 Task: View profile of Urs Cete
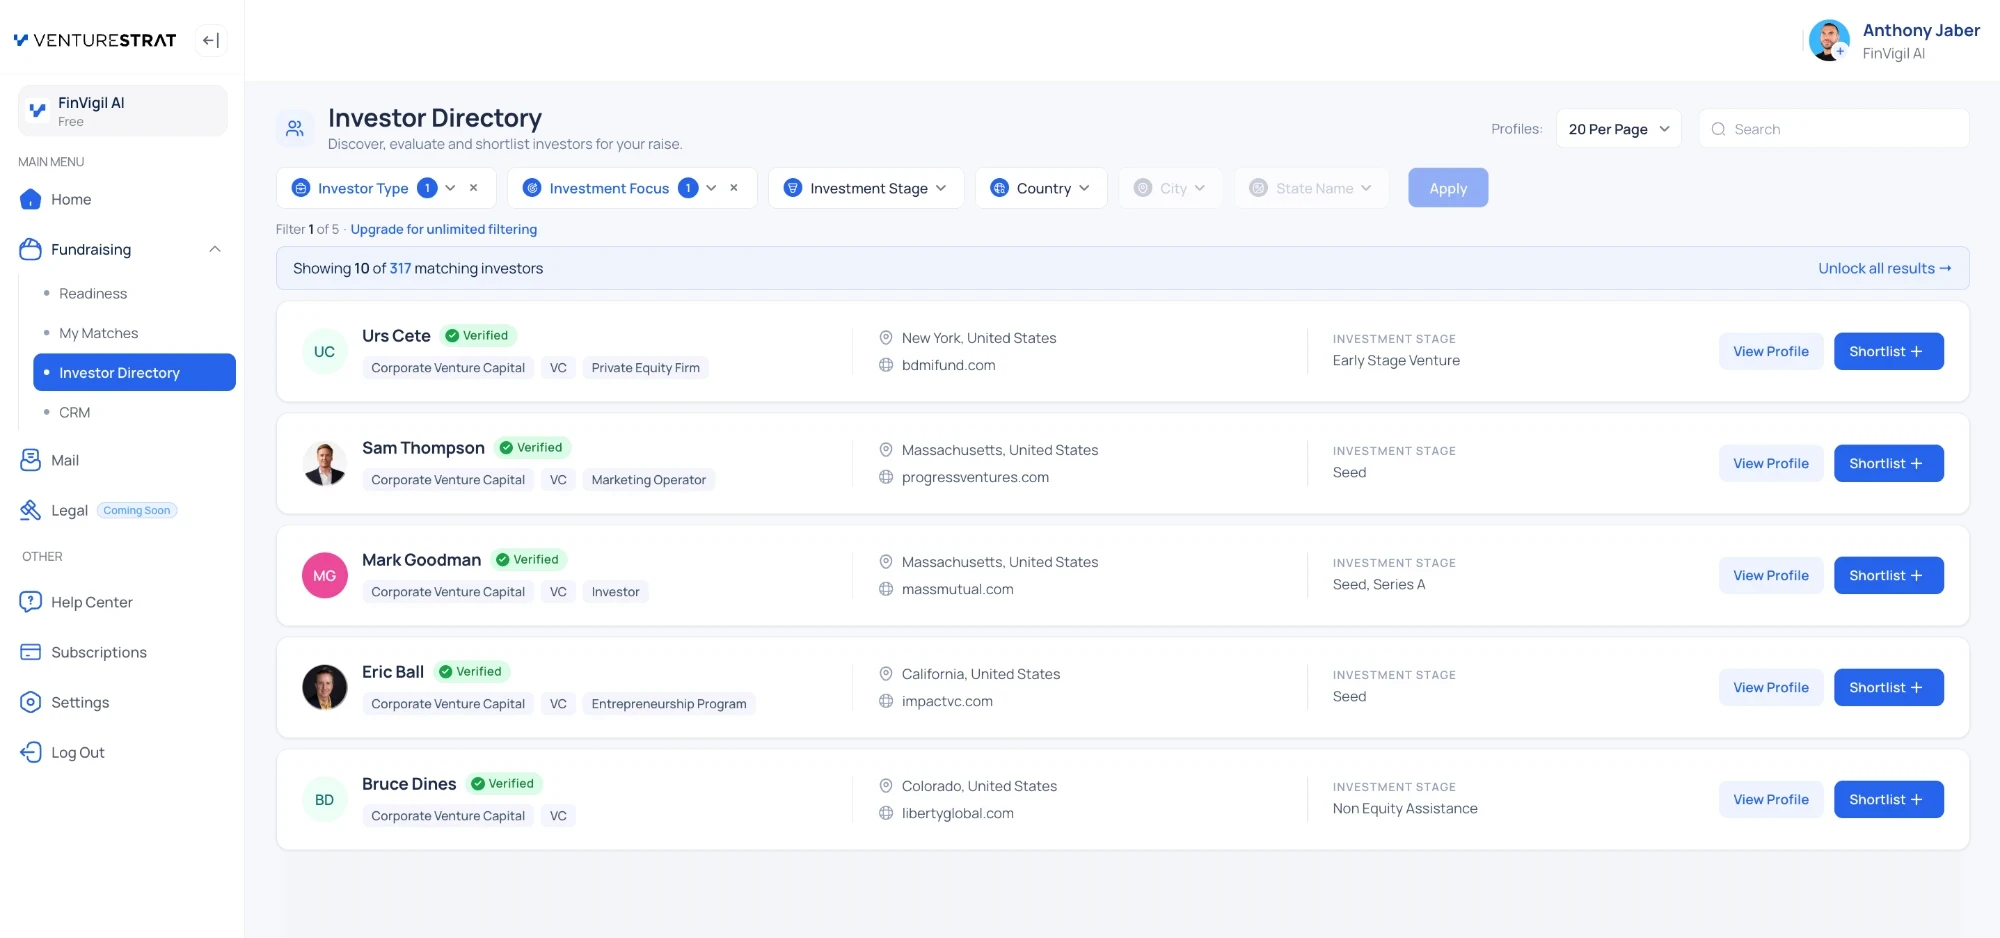tap(1771, 351)
